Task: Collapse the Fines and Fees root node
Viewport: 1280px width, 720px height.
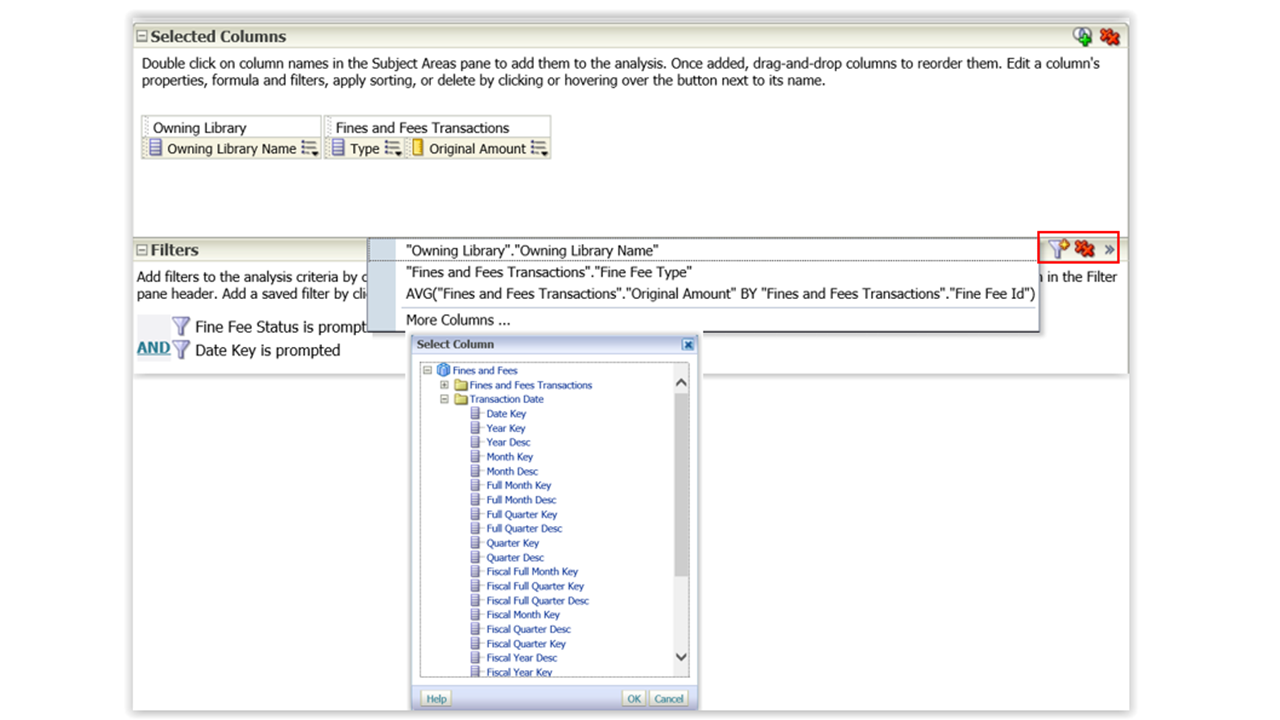Action: 428,370
